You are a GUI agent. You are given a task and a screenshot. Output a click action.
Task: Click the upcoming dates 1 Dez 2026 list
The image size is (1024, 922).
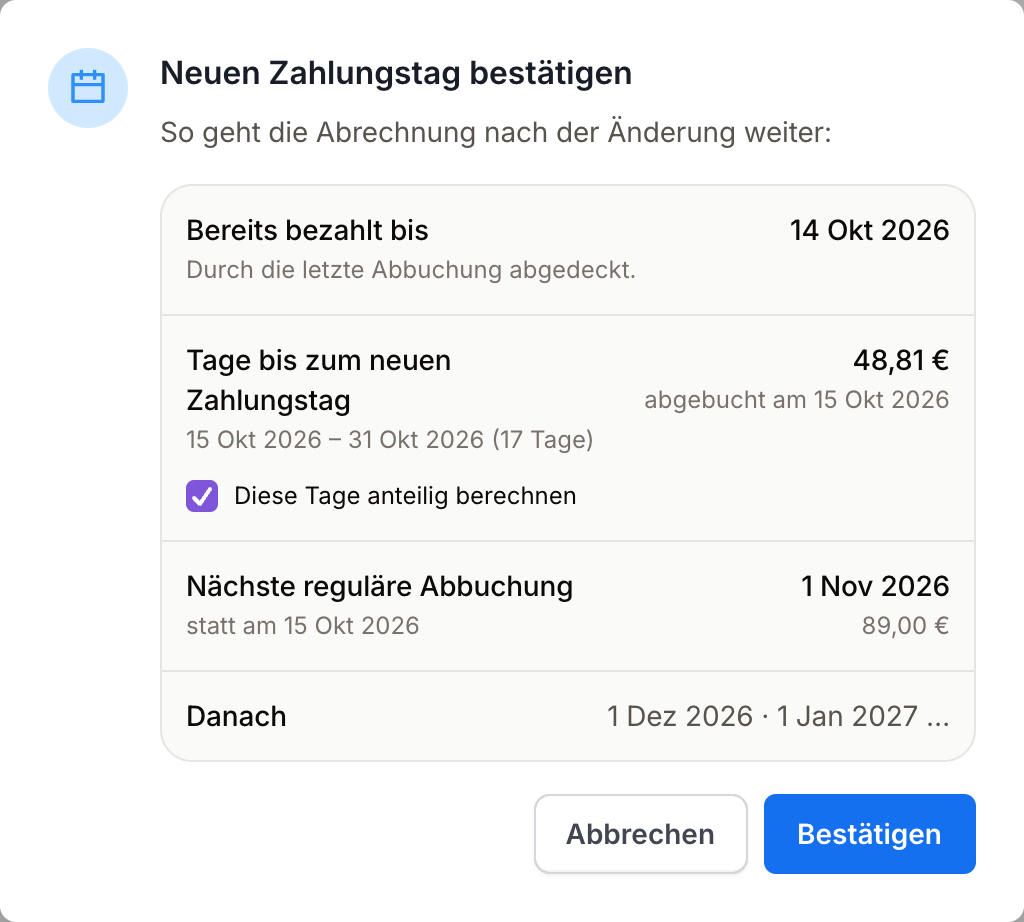pyautogui.click(x=778, y=716)
